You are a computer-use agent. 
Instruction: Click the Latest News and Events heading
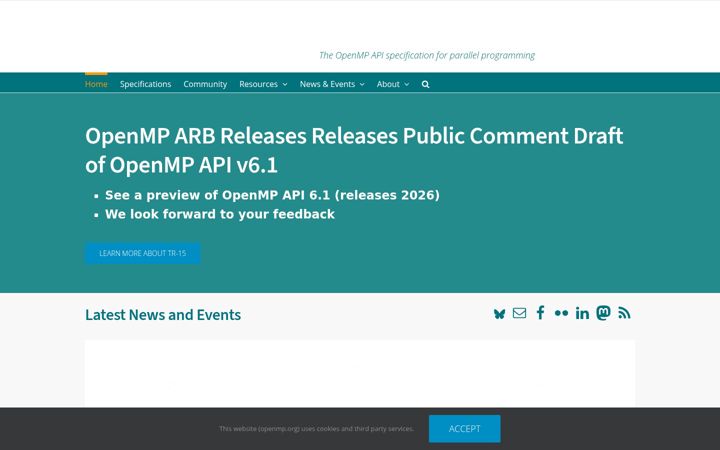click(x=163, y=315)
